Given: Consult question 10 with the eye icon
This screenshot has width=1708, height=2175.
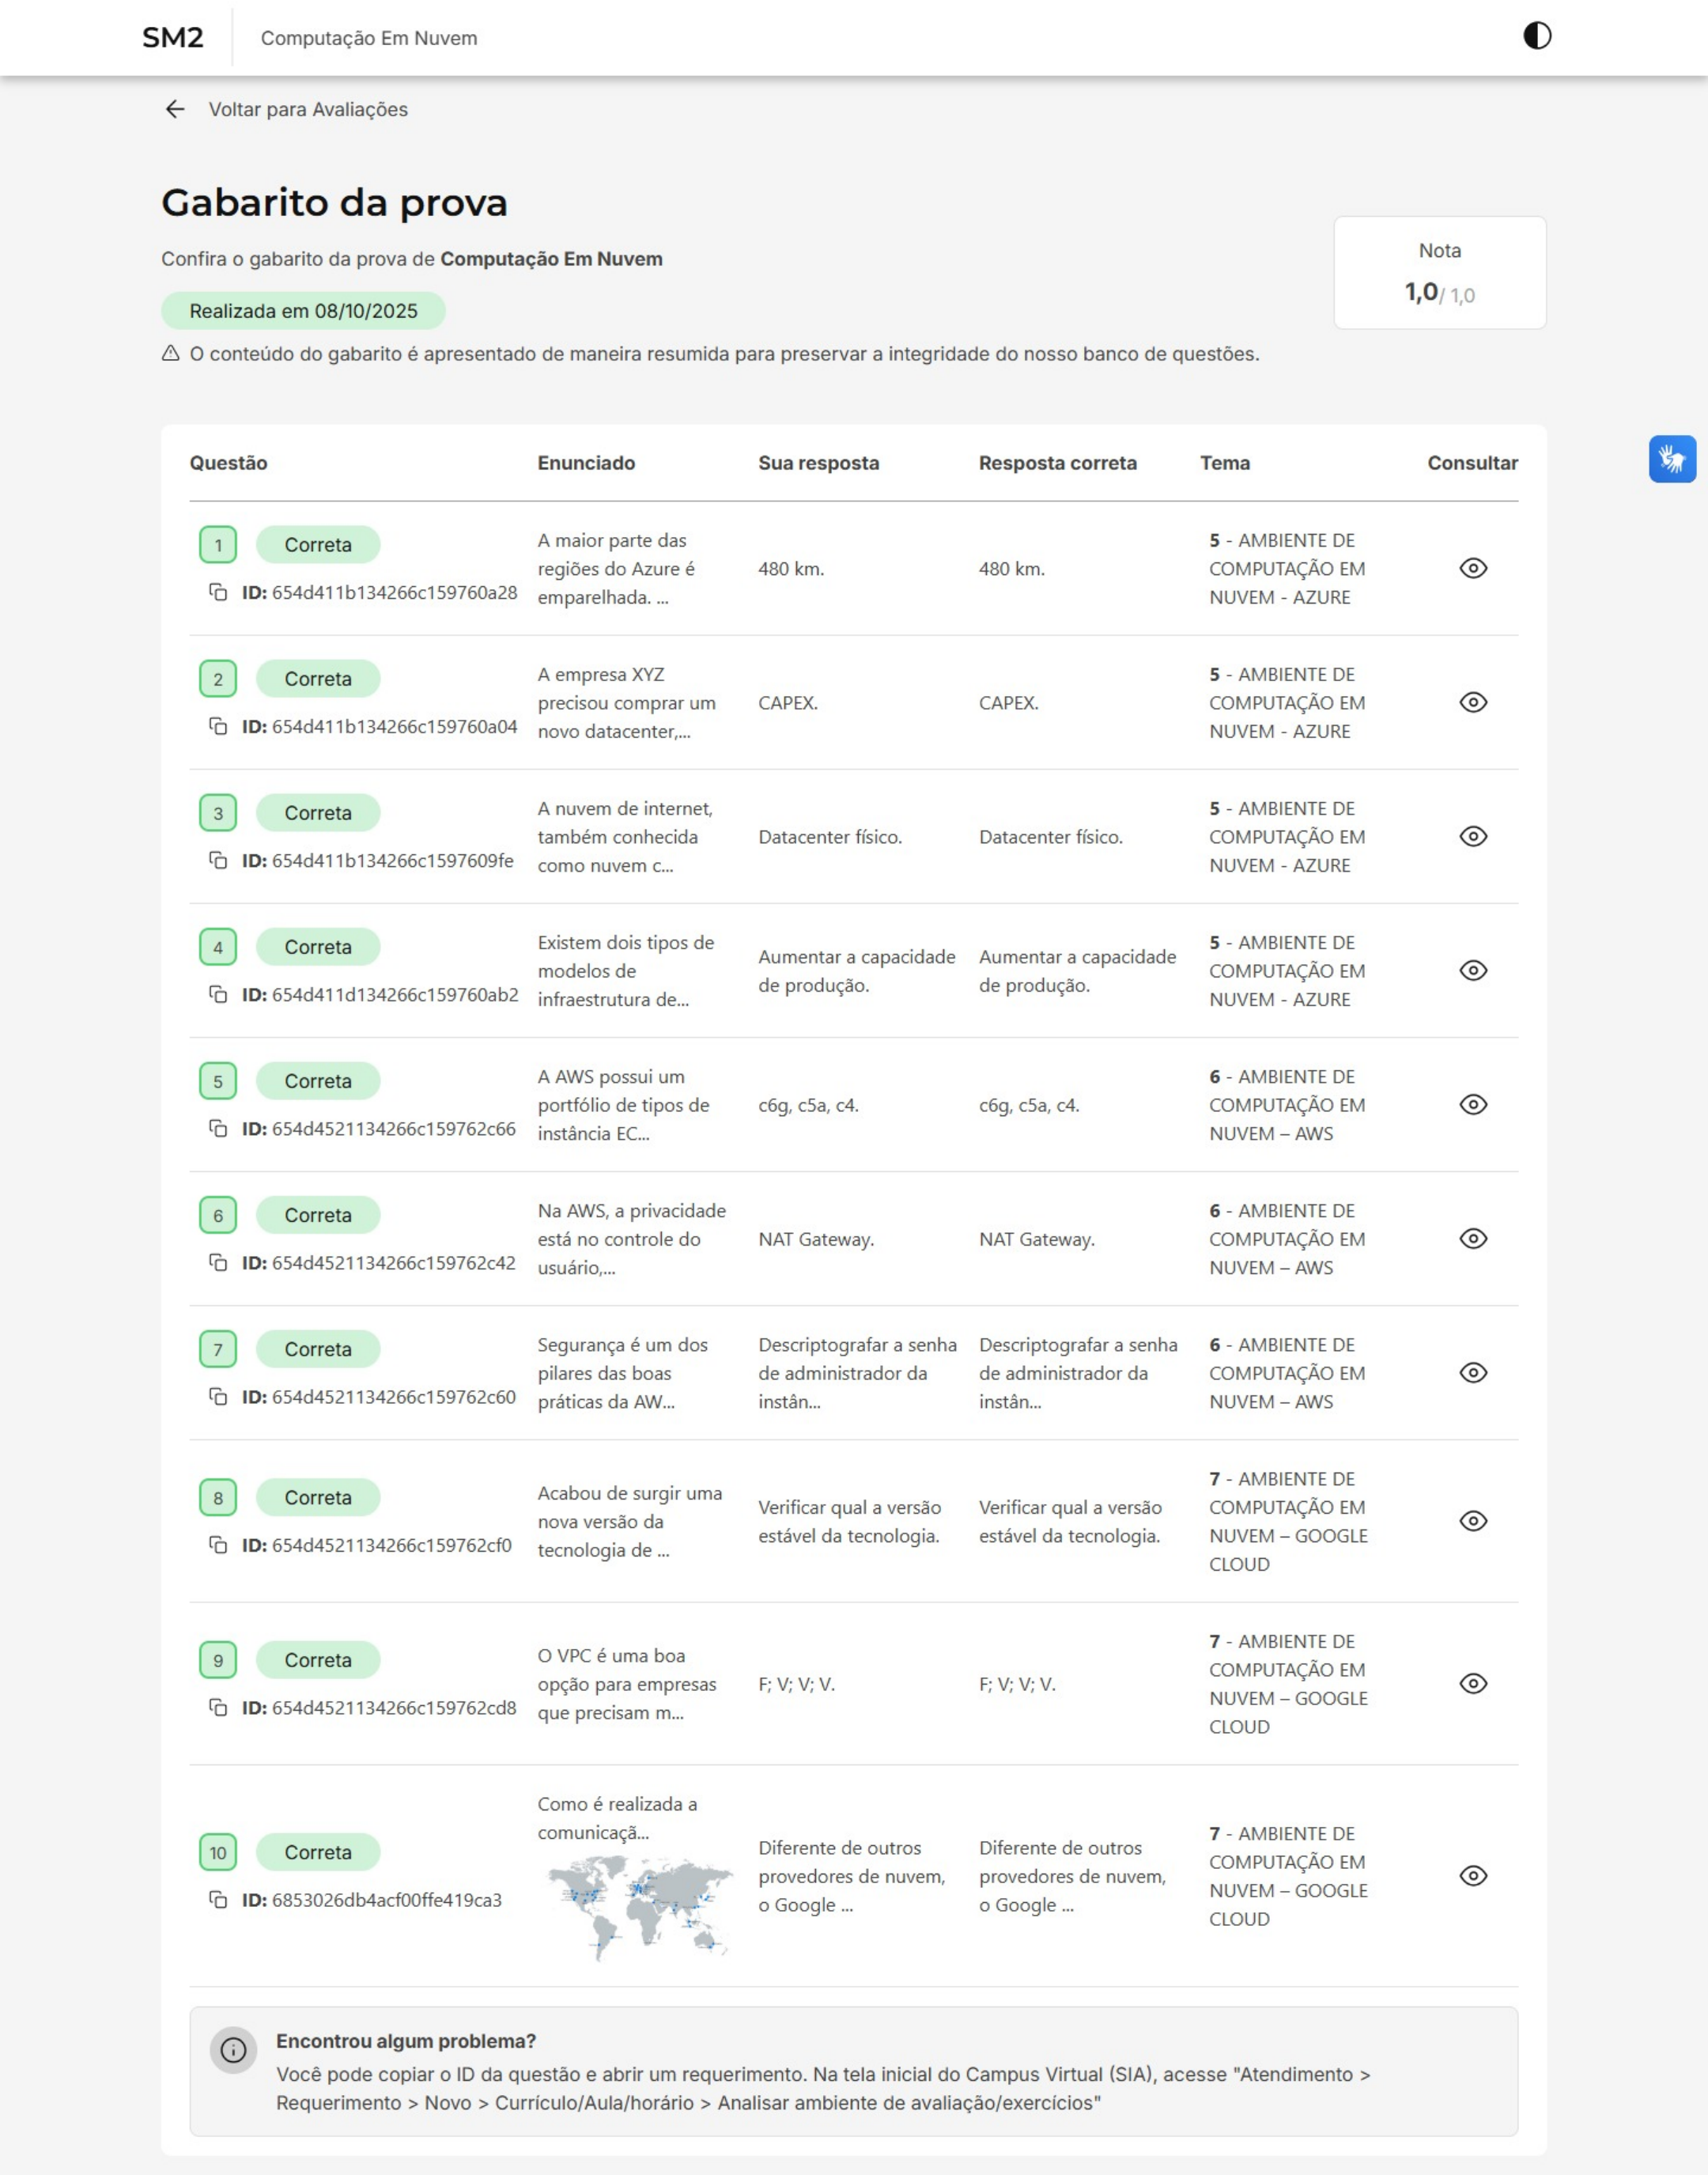Looking at the screenshot, I should [1473, 1875].
